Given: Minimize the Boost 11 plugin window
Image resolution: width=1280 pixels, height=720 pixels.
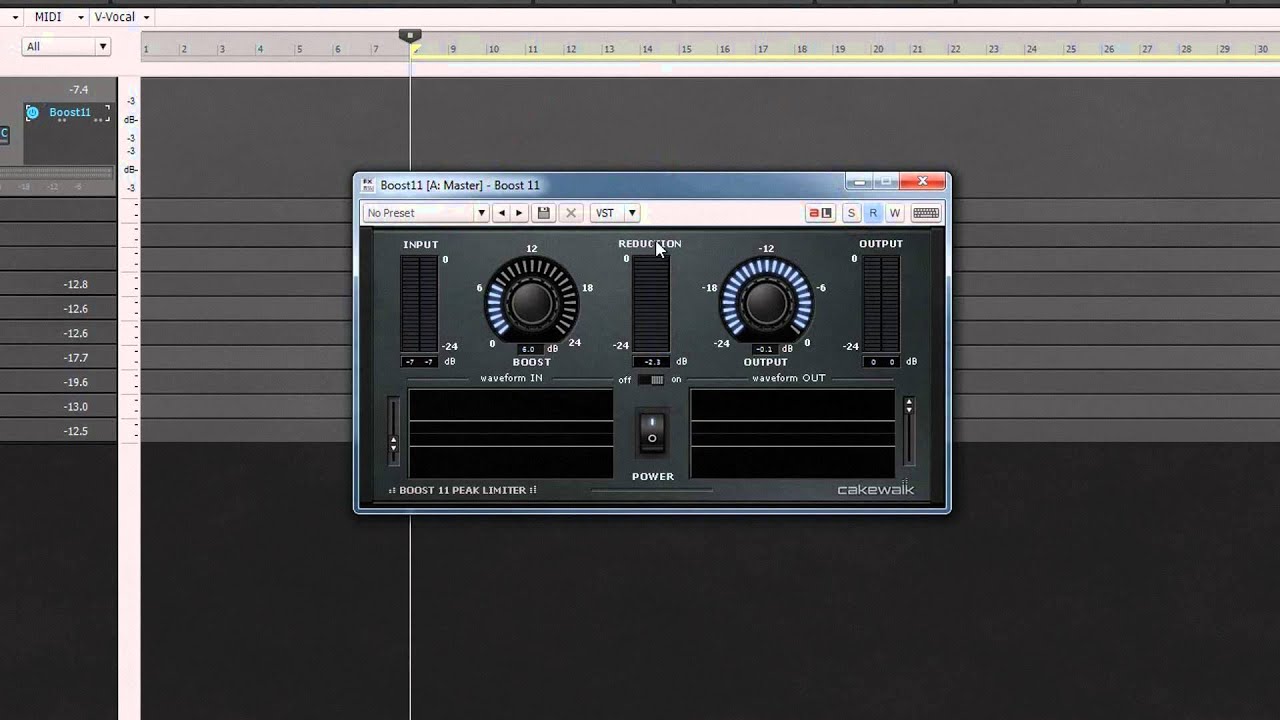Looking at the screenshot, I should (859, 182).
